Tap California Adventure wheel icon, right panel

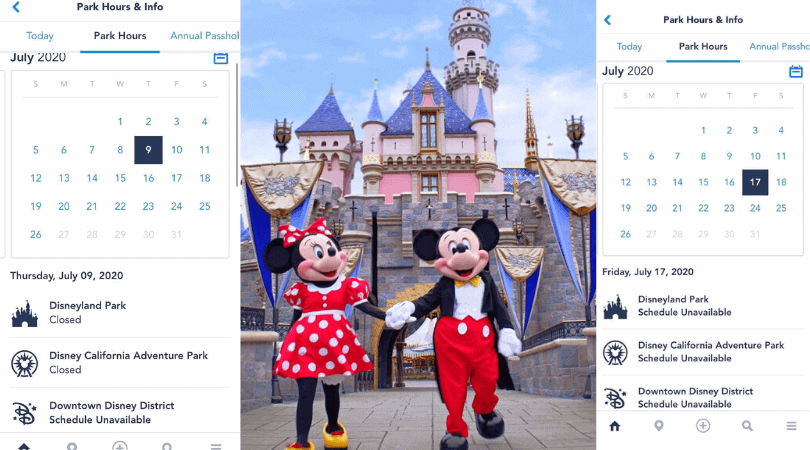point(615,352)
